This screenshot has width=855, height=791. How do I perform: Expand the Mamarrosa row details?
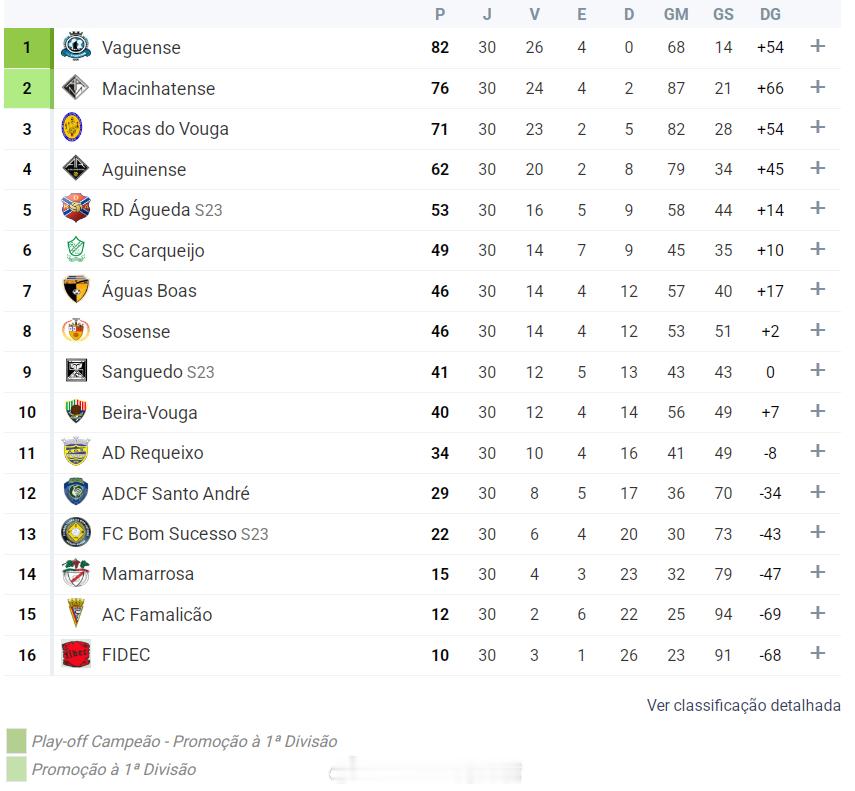(x=817, y=572)
